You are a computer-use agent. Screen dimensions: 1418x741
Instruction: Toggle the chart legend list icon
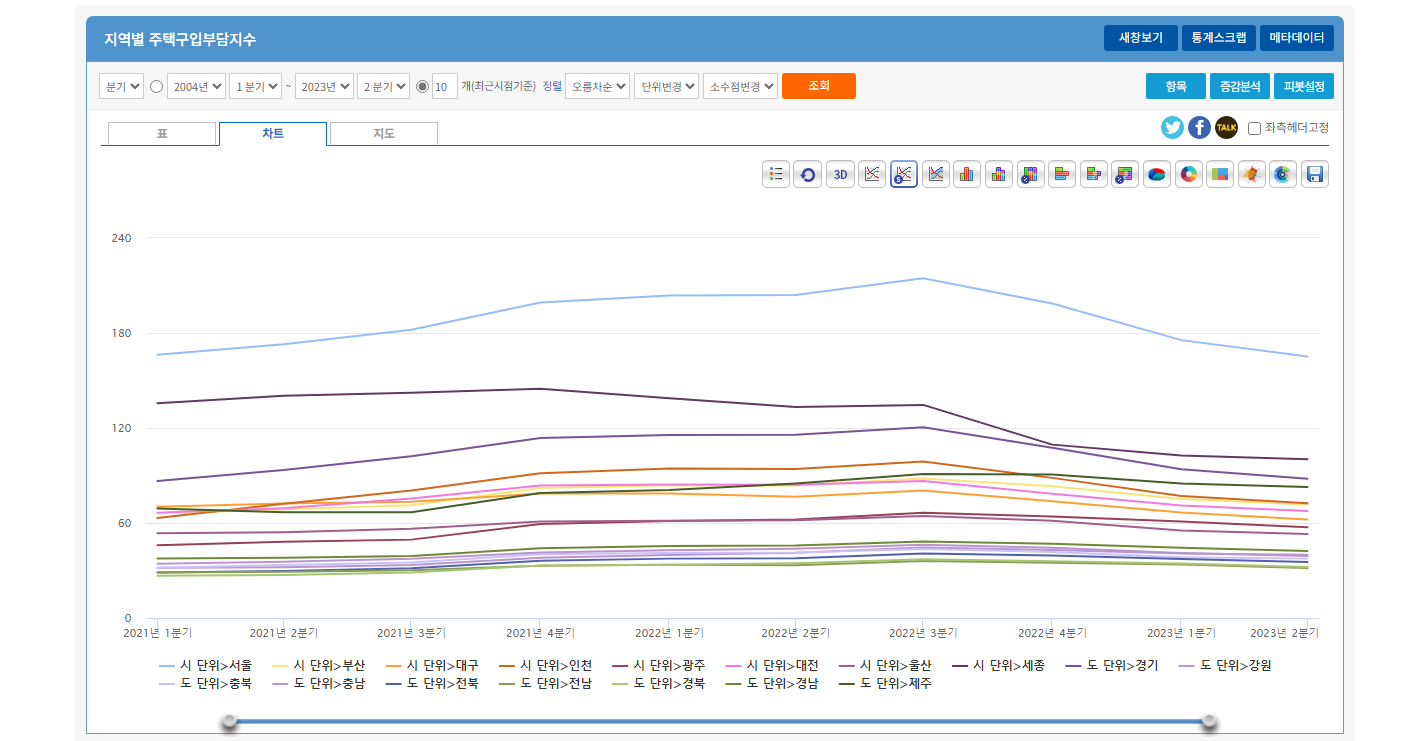point(776,174)
